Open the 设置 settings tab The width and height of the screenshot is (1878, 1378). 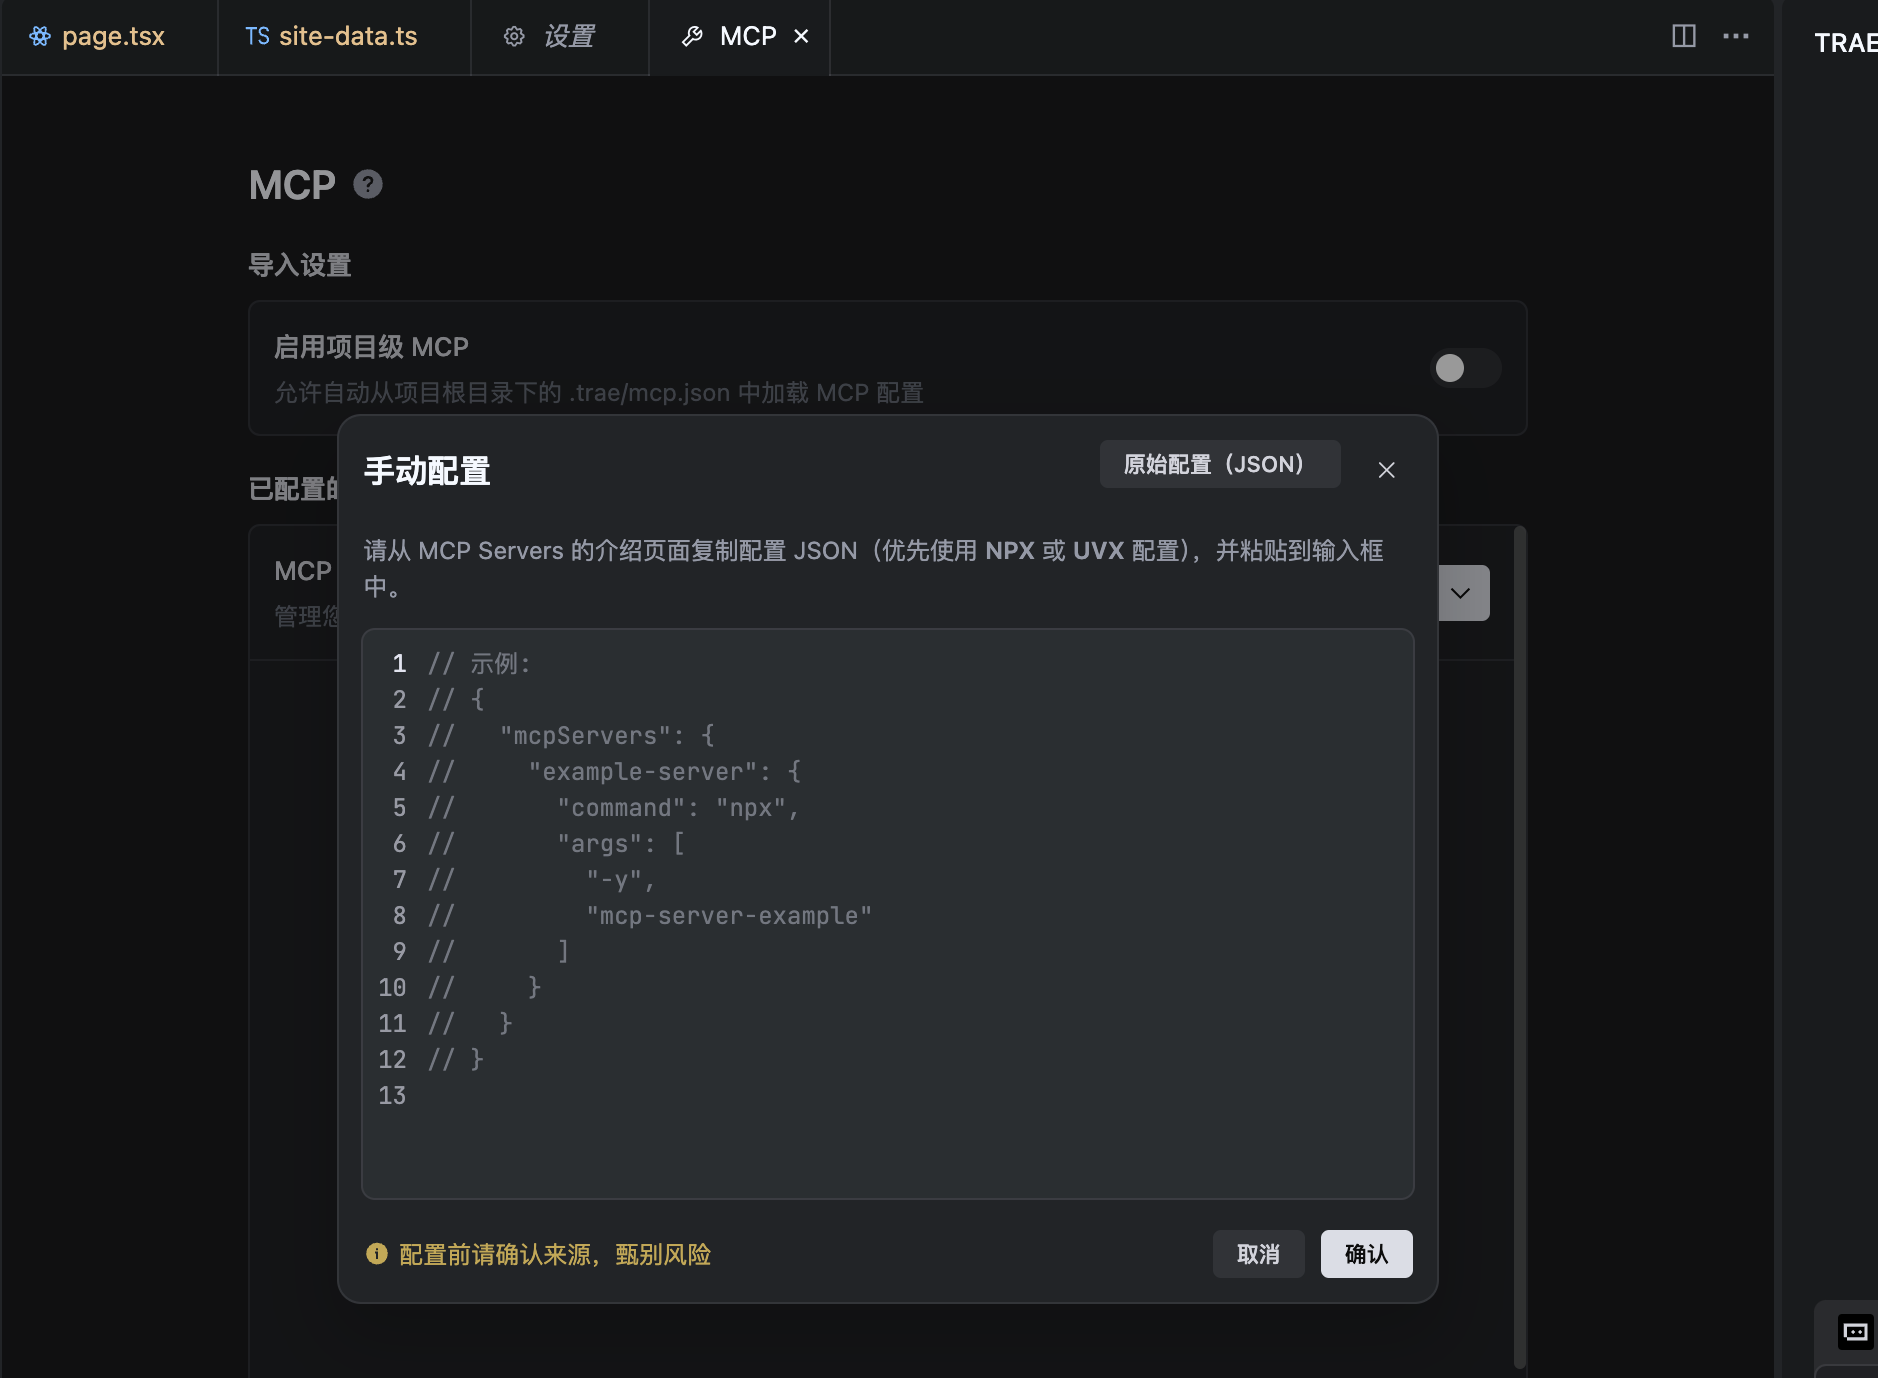(560, 37)
